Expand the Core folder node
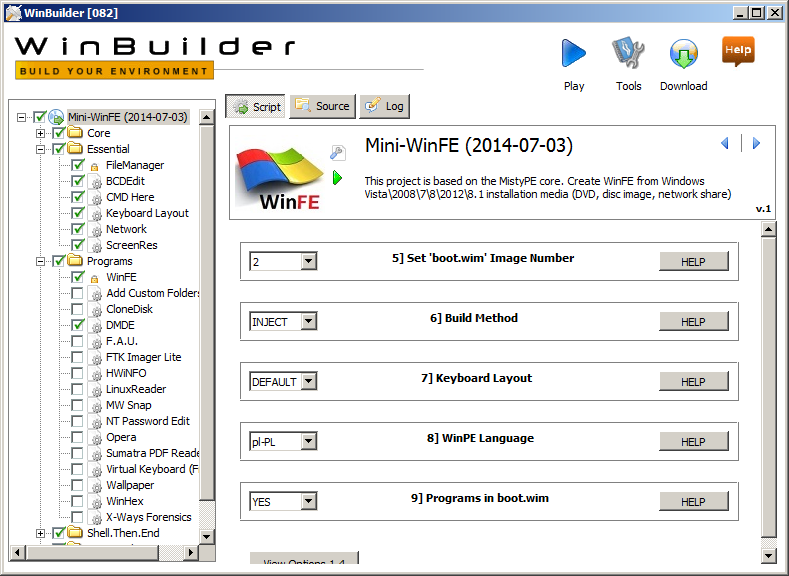 point(40,133)
